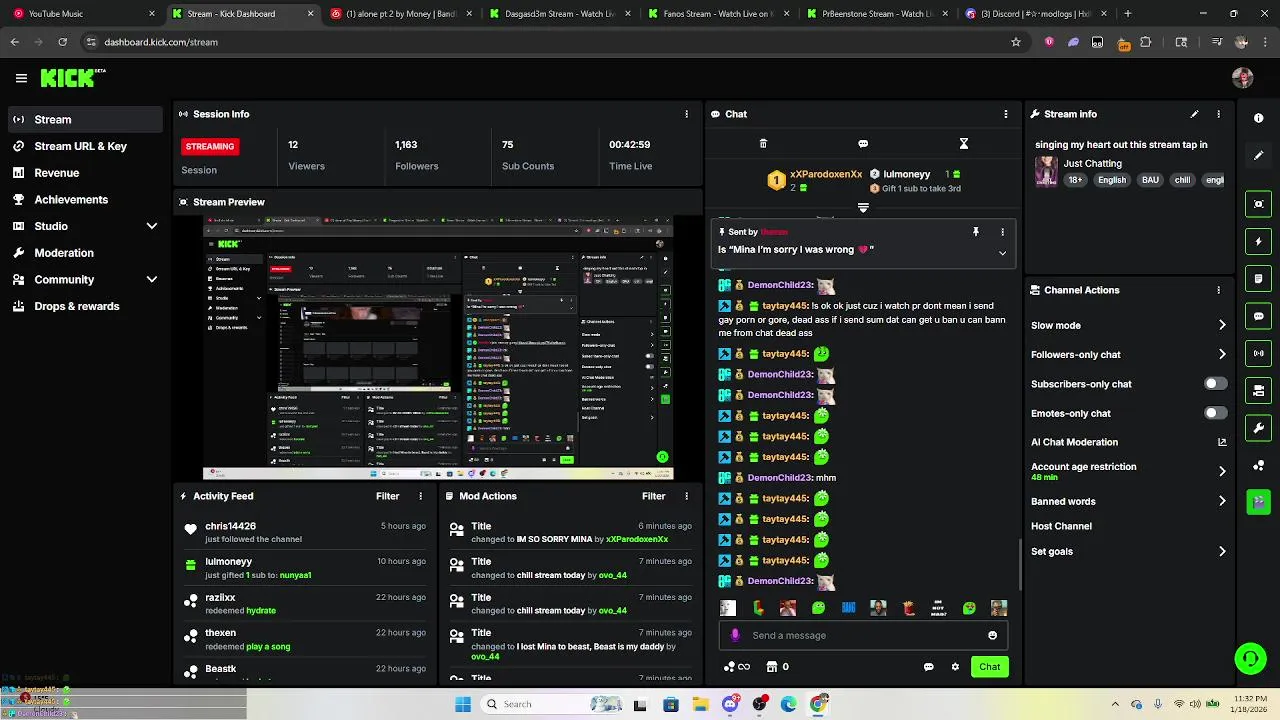Open Activity Feed three-dot options
The image size is (1280, 720).
(x=420, y=496)
